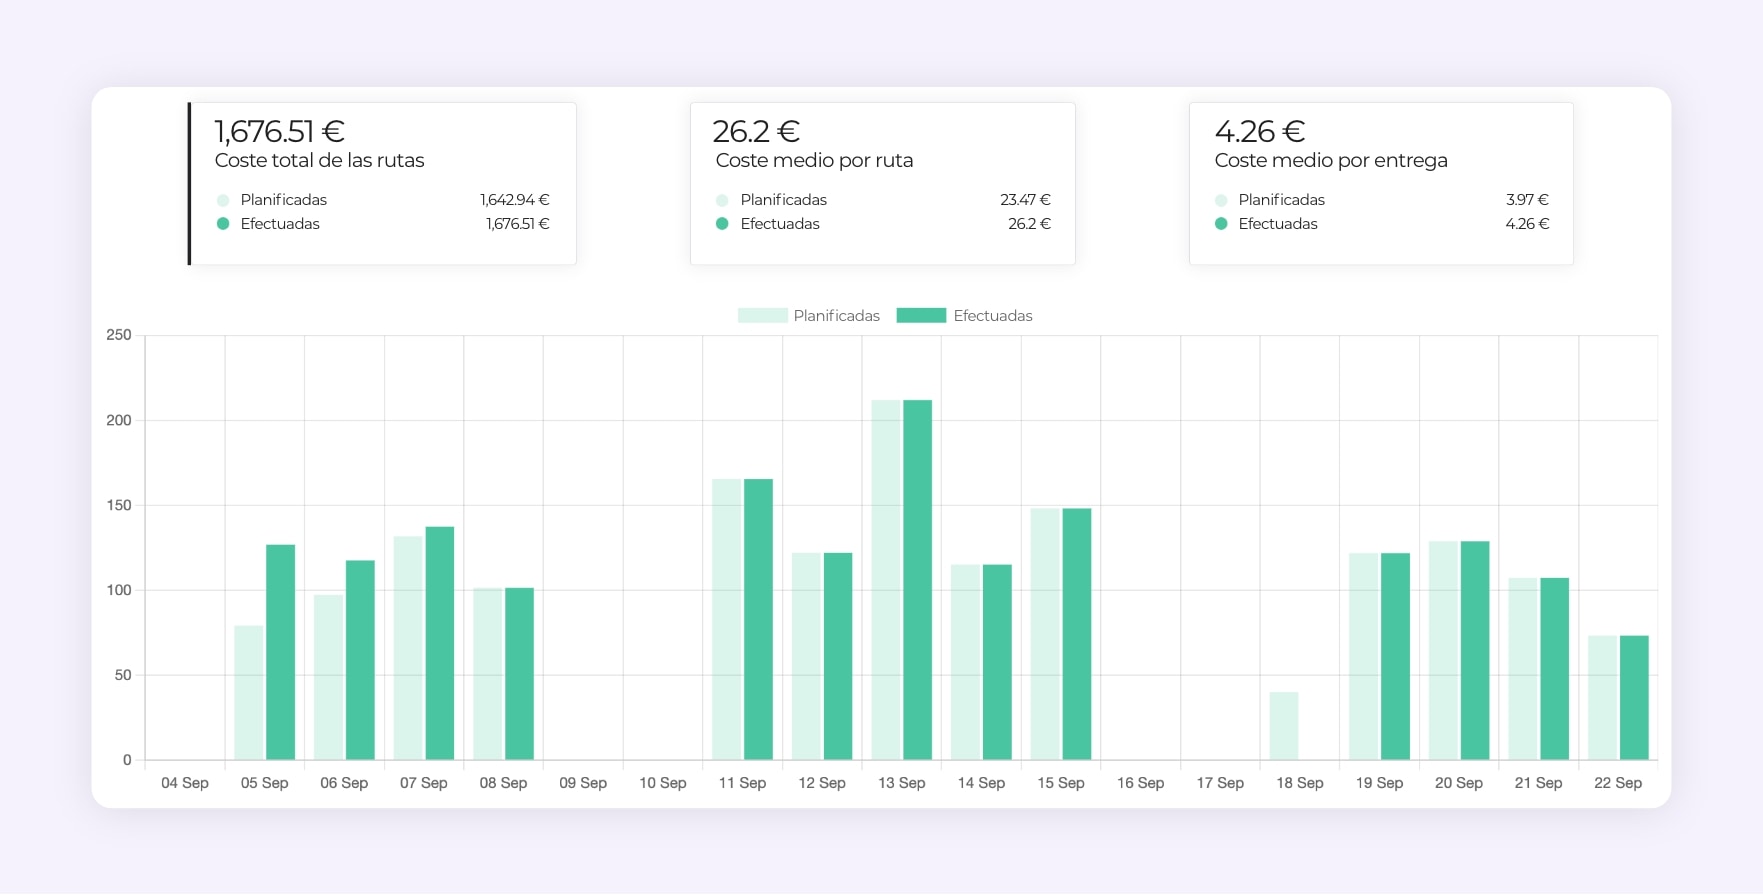
Task: Click the Efectuadas dot in the cost per delivery card
Action: [x=1221, y=224]
